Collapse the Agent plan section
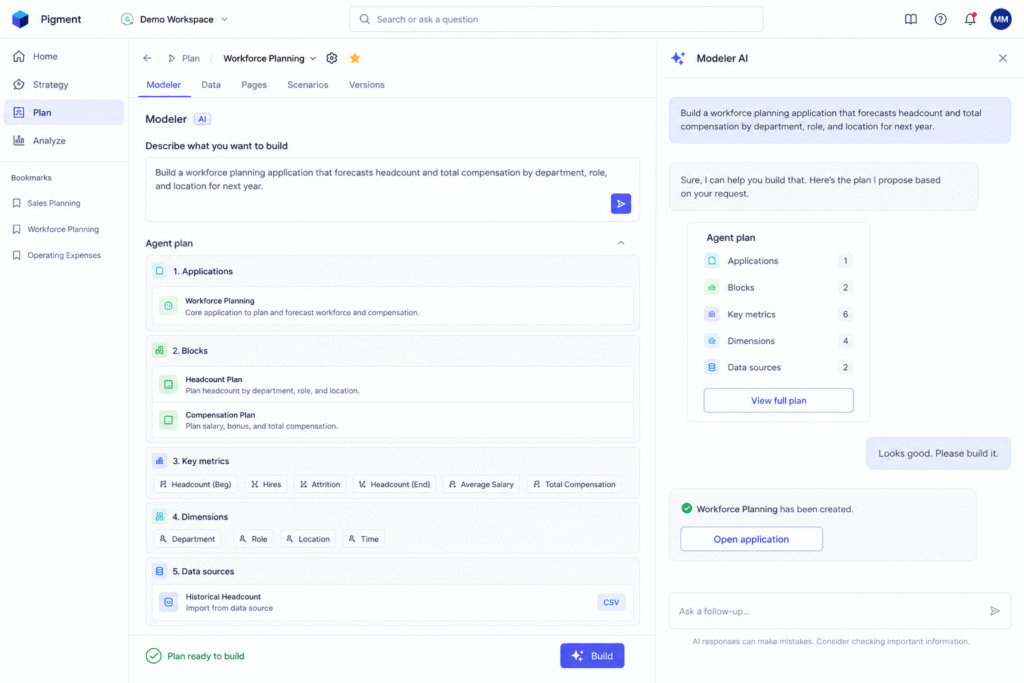This screenshot has height=683, width=1024. [x=620, y=243]
